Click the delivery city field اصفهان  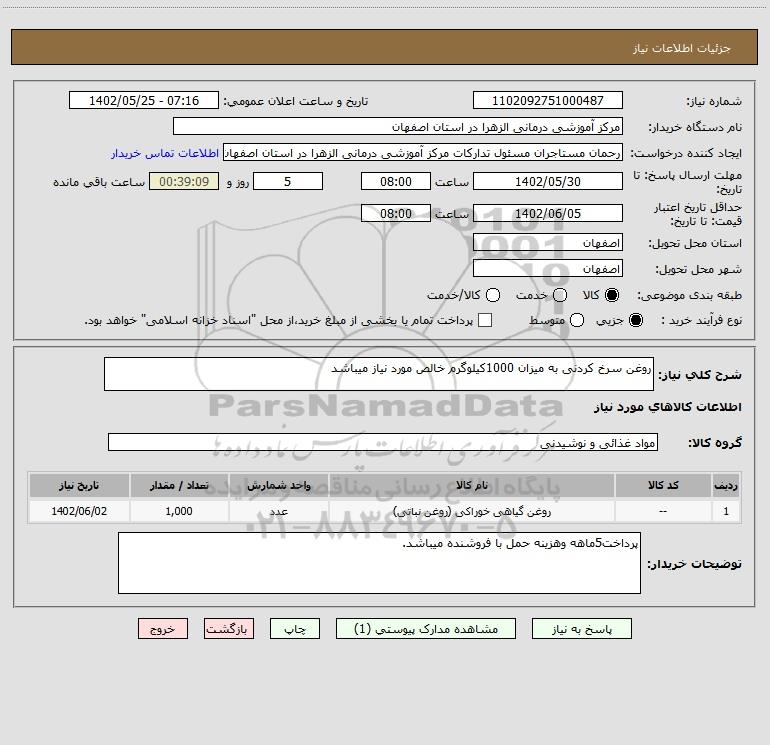[548, 269]
